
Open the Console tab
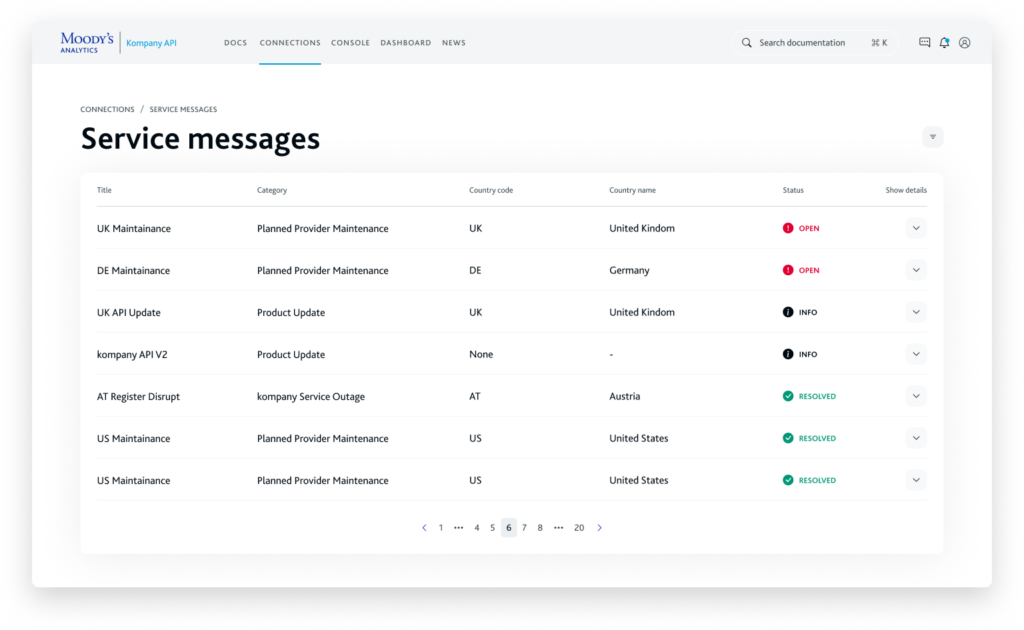350,43
